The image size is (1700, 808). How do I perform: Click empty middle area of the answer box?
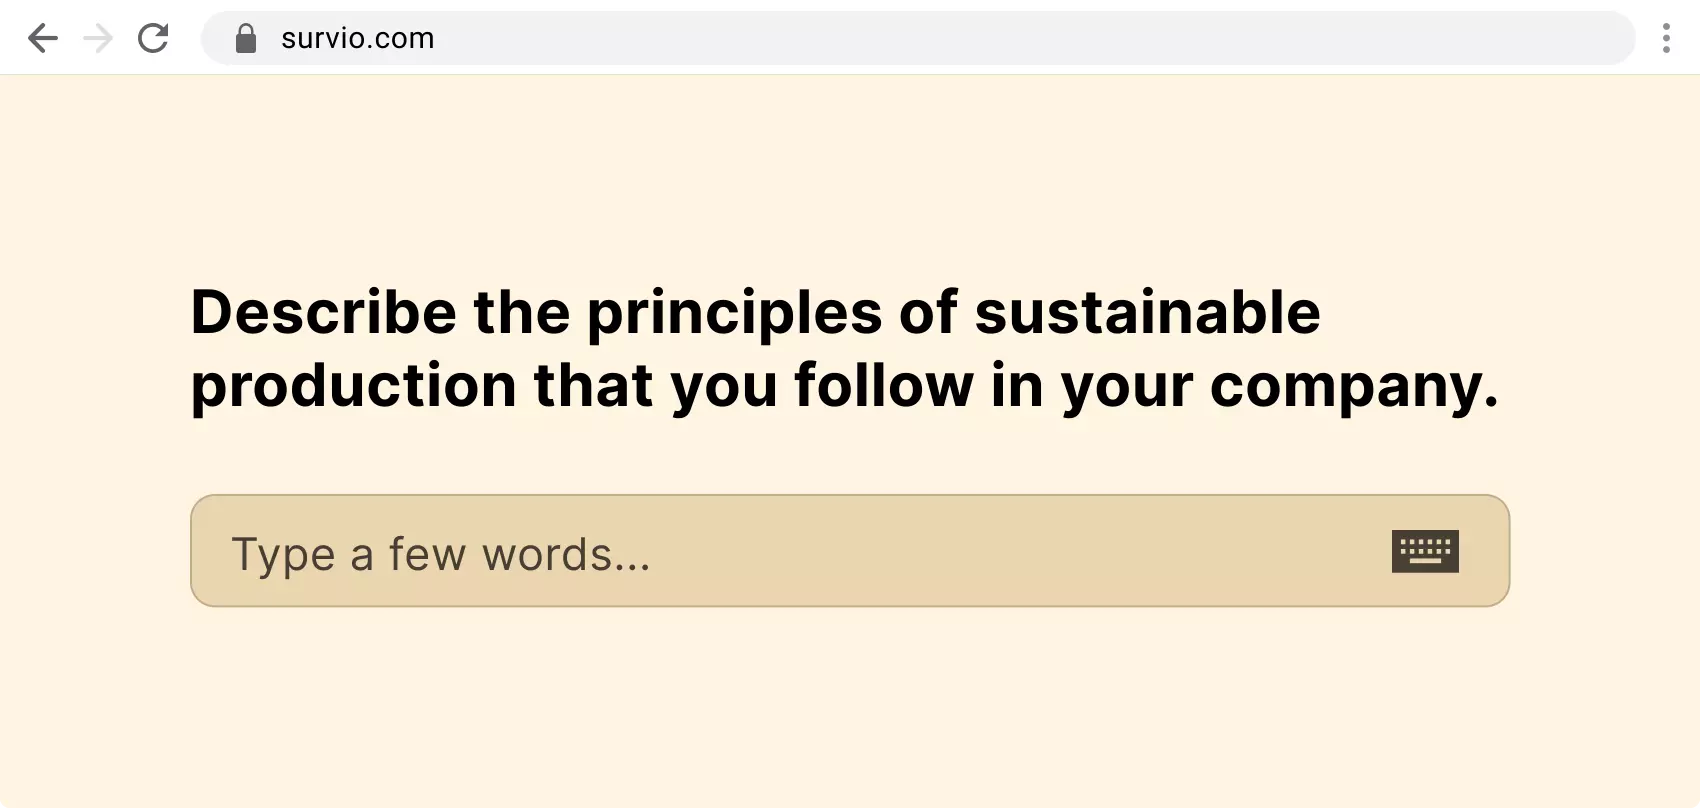pyautogui.click(x=1000, y=551)
